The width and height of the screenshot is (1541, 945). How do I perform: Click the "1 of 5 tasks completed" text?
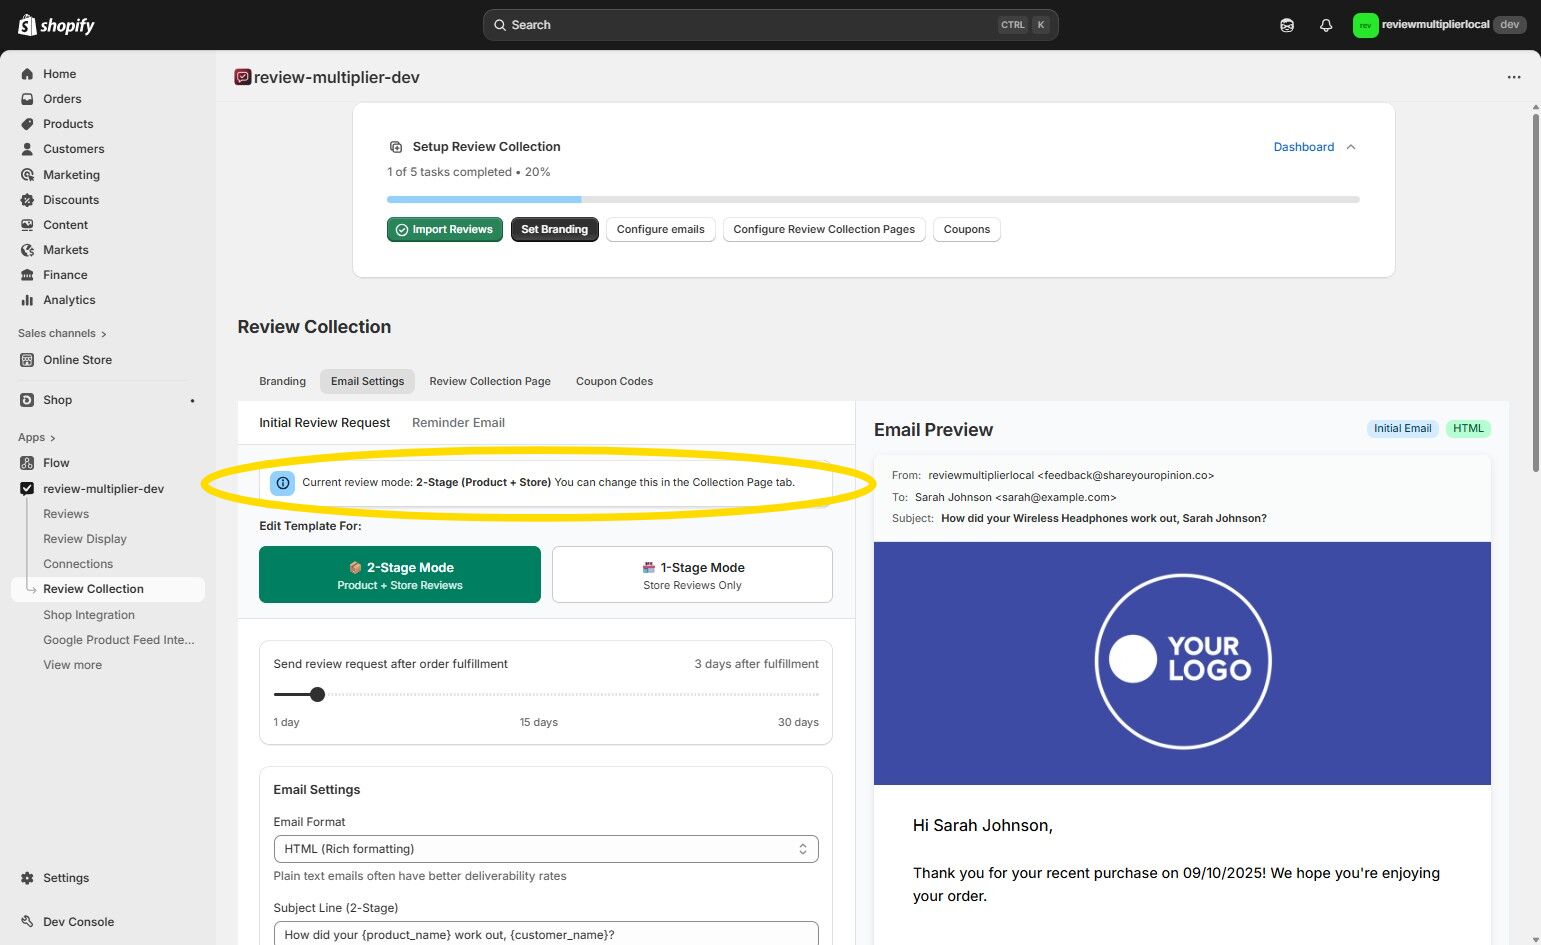449,172
